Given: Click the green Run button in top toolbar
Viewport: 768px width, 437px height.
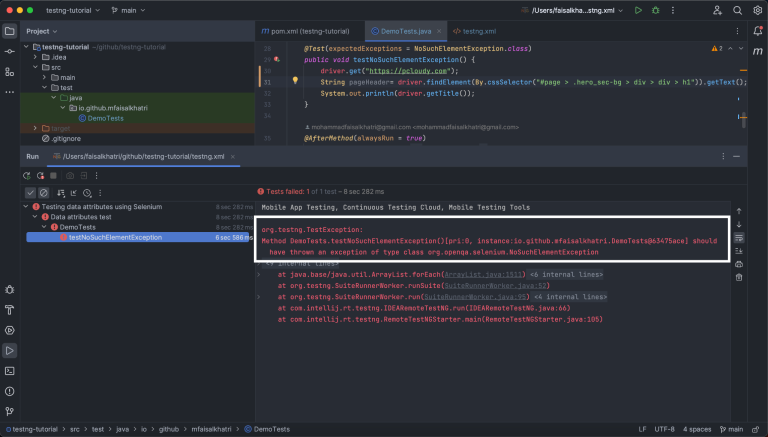Looking at the screenshot, I should click(x=638, y=10).
